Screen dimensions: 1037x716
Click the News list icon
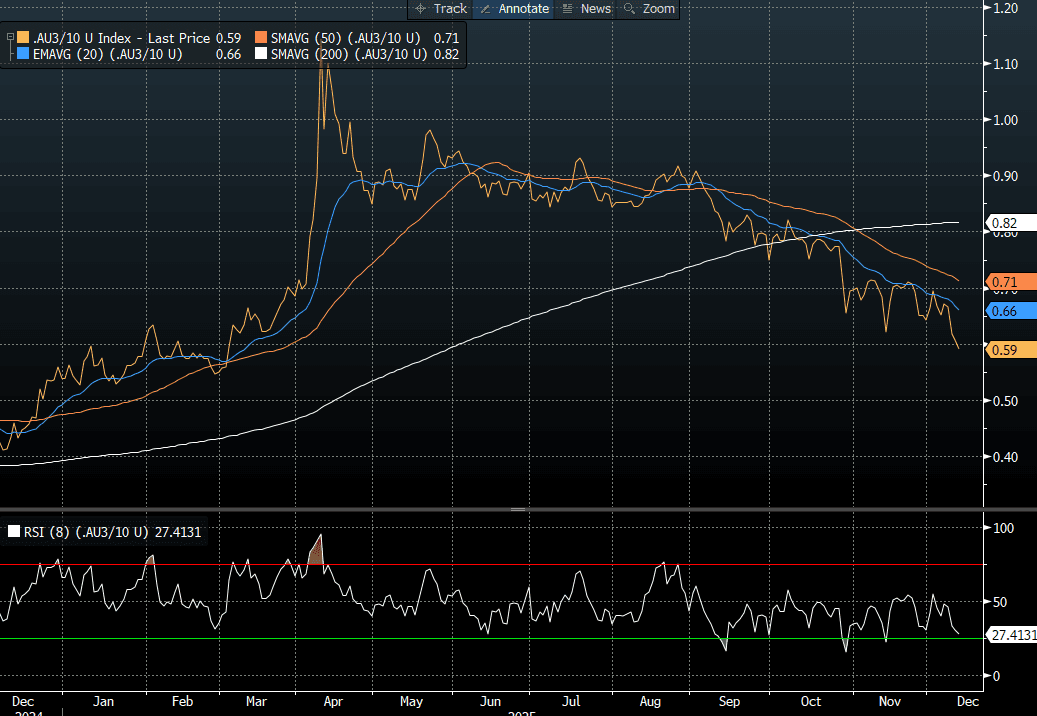[x=568, y=9]
